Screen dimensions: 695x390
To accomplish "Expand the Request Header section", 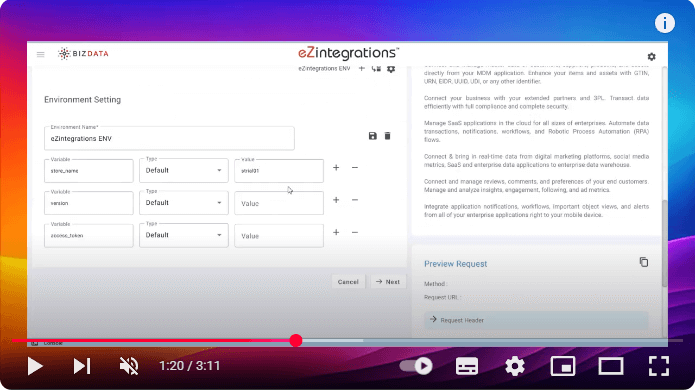I will [x=536, y=320].
